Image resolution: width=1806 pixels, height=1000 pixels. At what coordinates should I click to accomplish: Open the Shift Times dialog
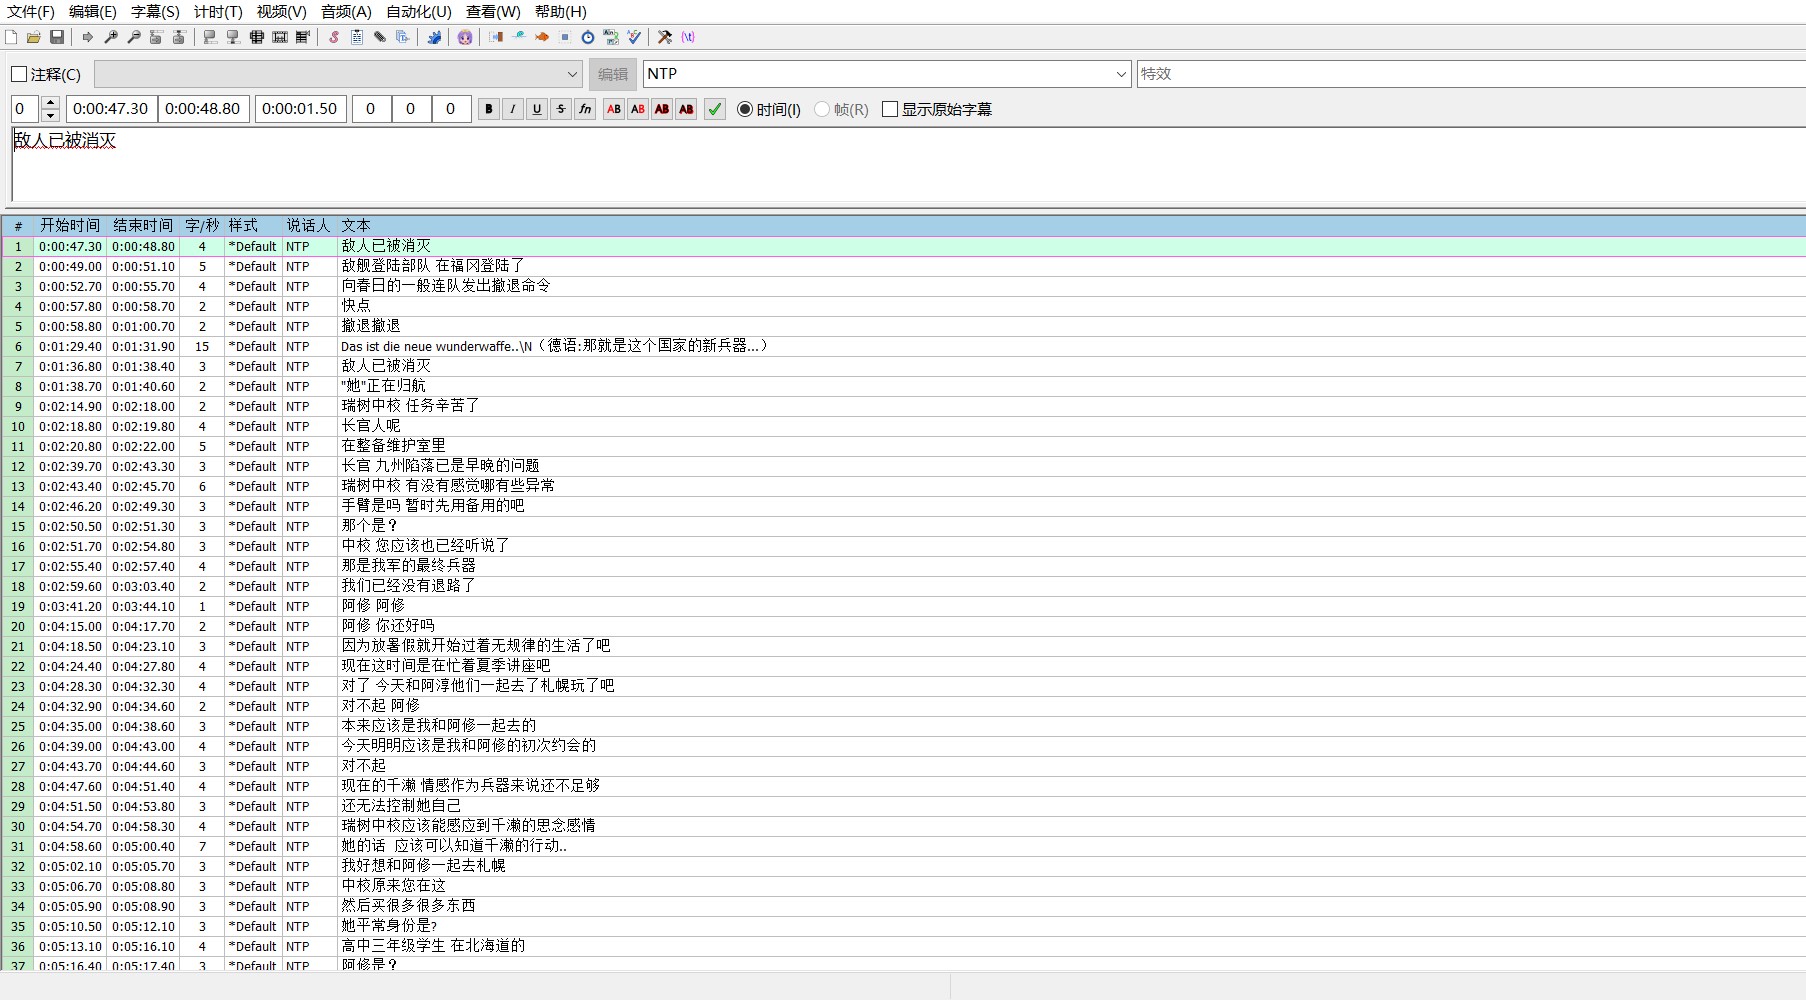[x=496, y=37]
